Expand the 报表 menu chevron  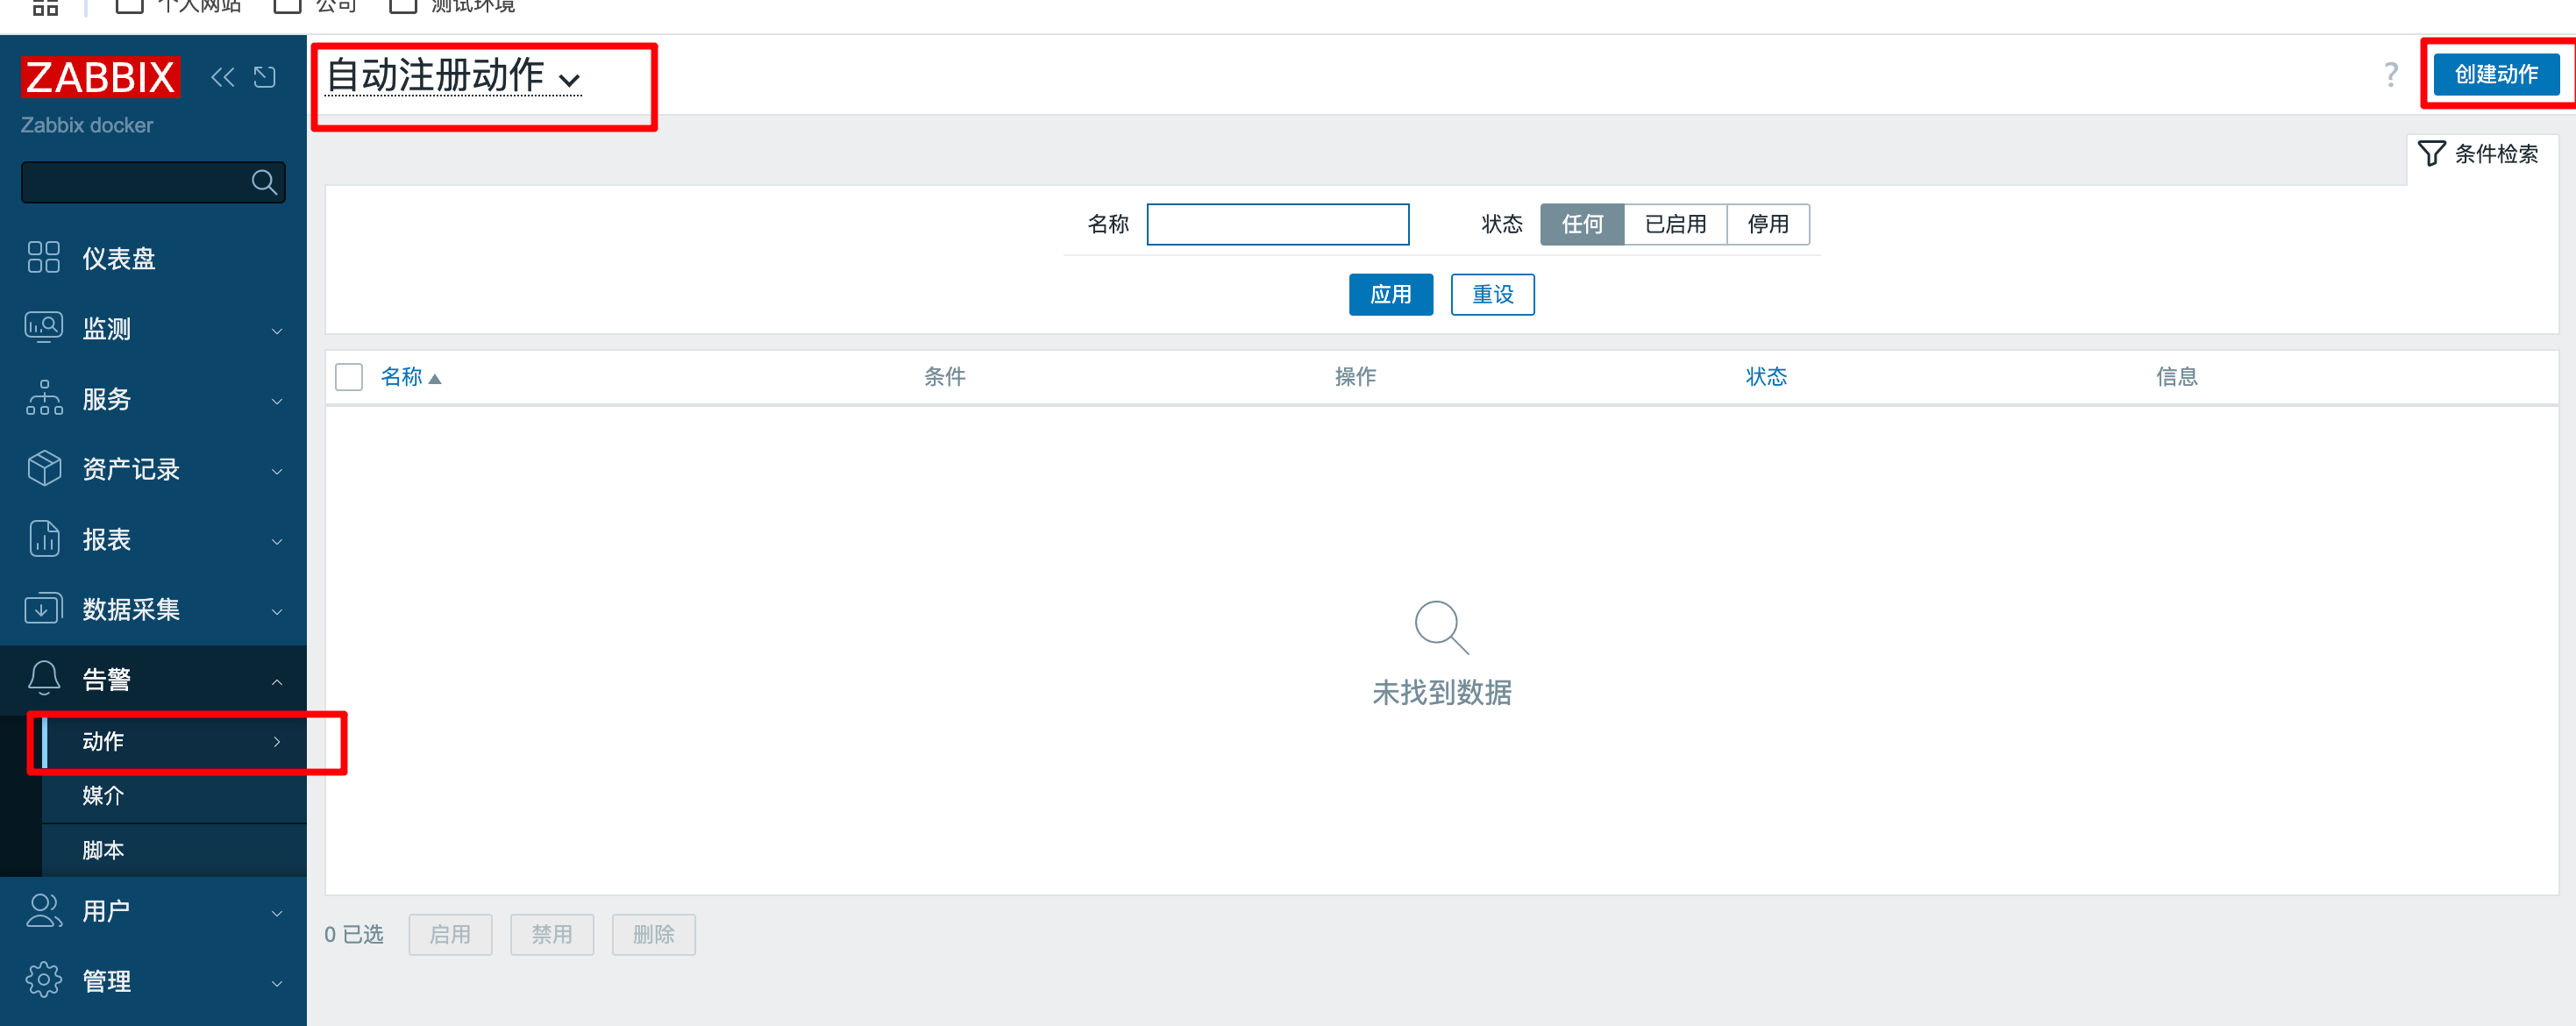[x=277, y=541]
